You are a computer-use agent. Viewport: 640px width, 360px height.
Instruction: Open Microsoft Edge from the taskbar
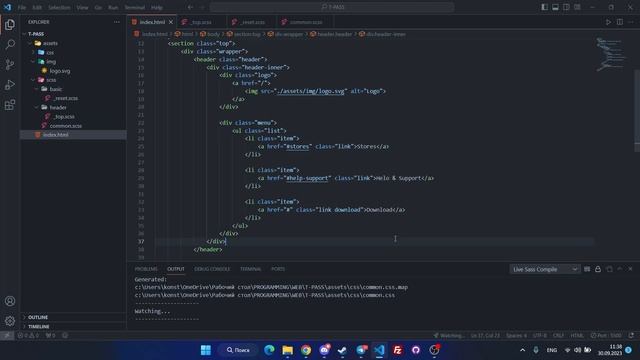point(269,350)
